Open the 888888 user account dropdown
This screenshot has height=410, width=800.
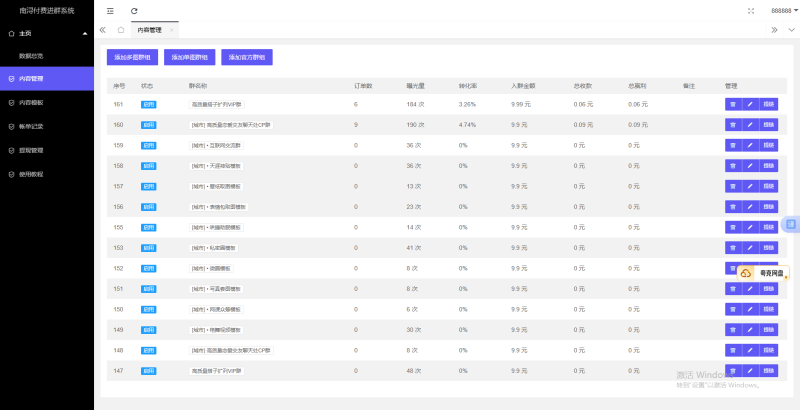(x=784, y=10)
